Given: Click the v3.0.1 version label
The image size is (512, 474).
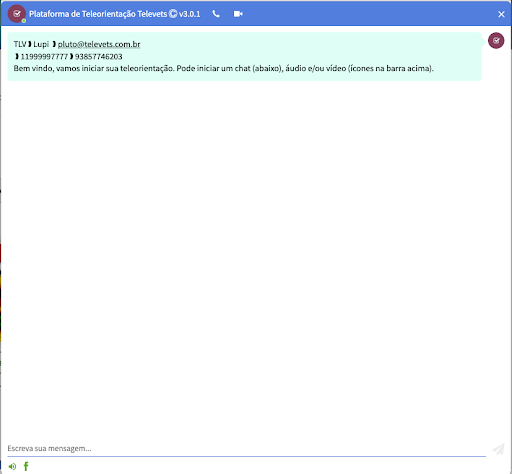Looking at the screenshot, I should [x=190, y=14].
